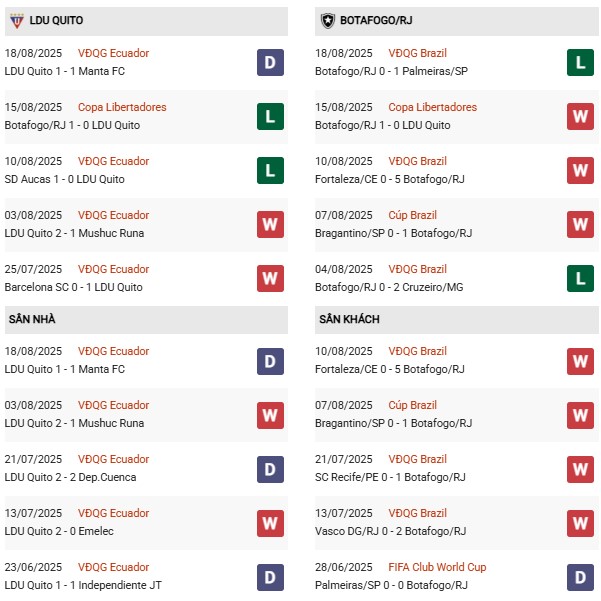Viewport: 601px width, 601px height.
Task: Click the LDU Quito team crest icon
Action: tap(15, 20)
